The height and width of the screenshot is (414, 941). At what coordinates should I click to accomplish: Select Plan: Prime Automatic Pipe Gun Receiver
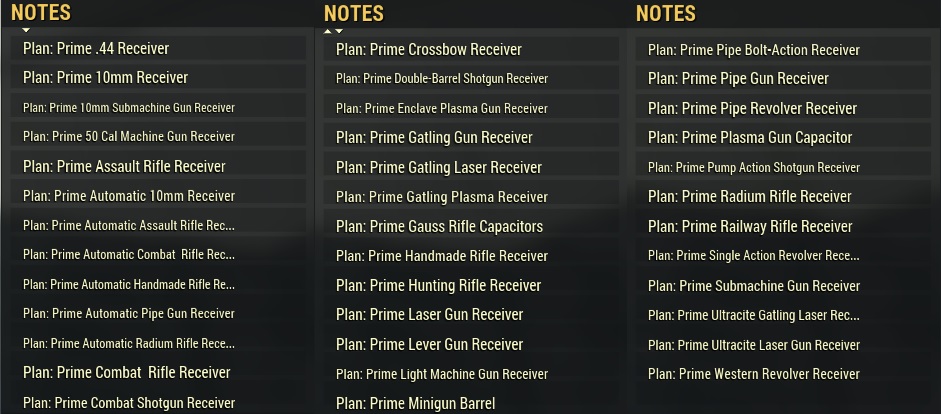[x=129, y=313]
